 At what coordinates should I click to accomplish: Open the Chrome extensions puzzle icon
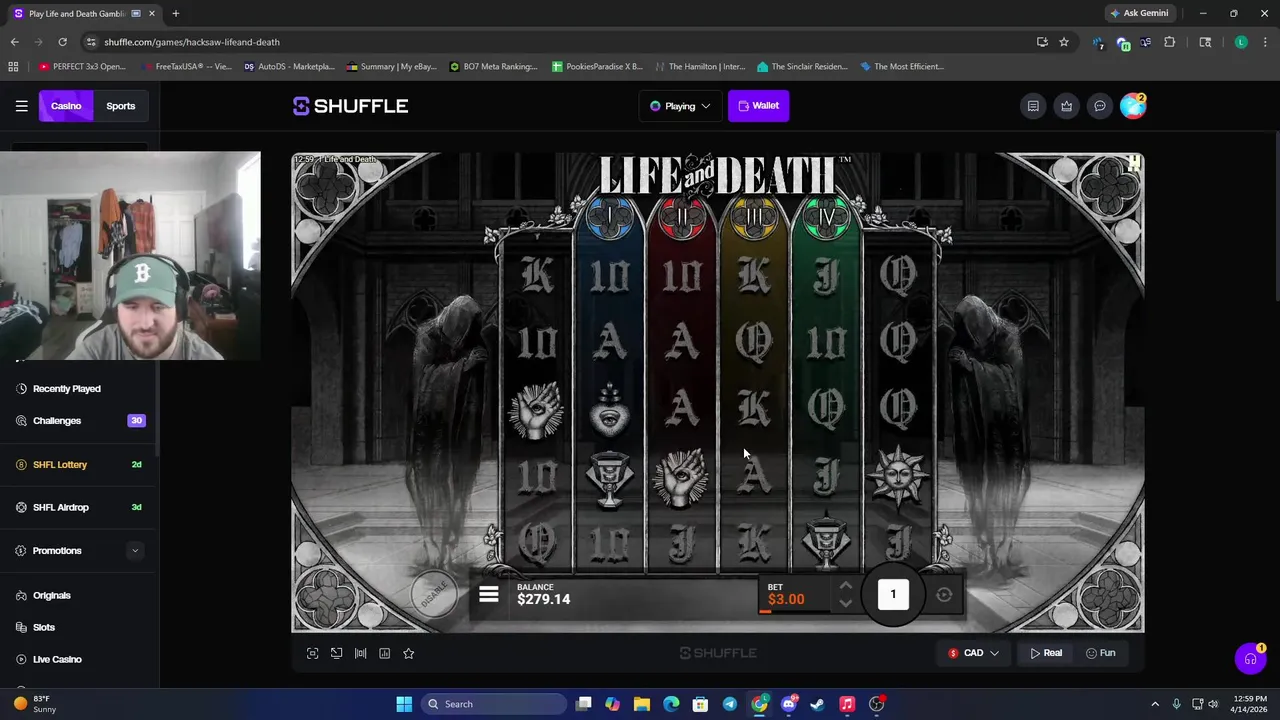1169,42
